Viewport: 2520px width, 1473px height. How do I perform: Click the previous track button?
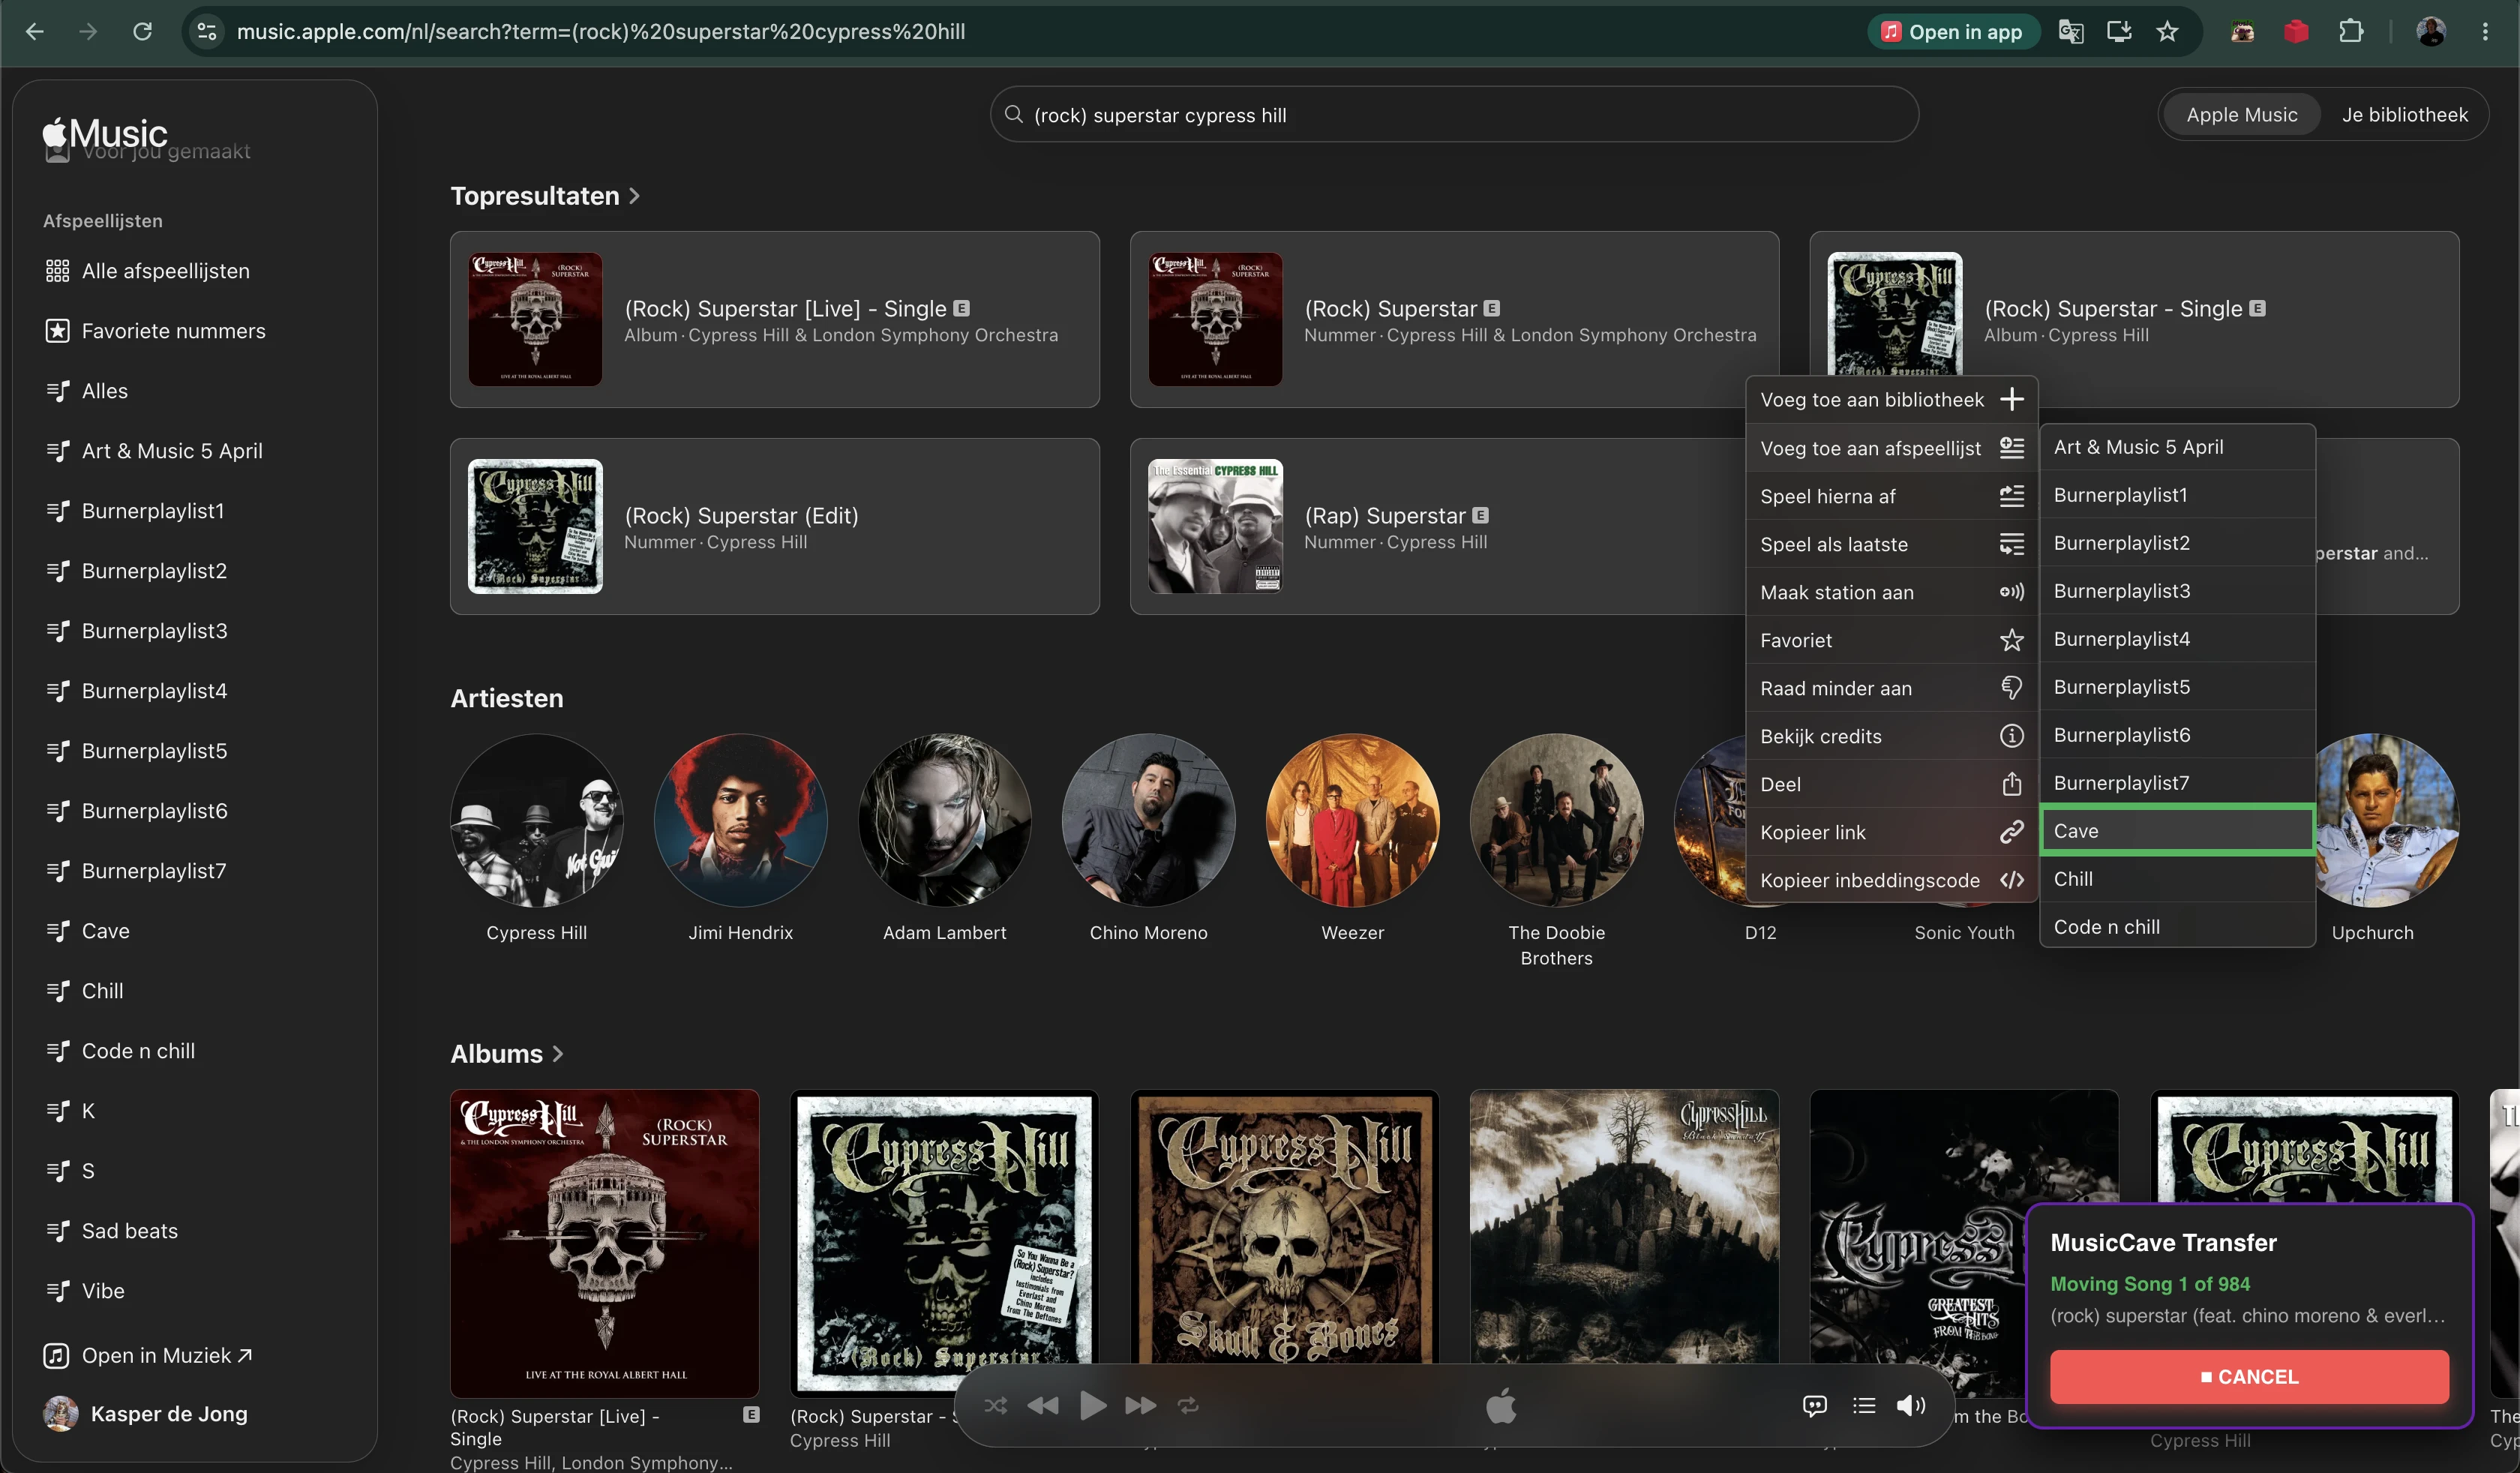coord(1042,1405)
